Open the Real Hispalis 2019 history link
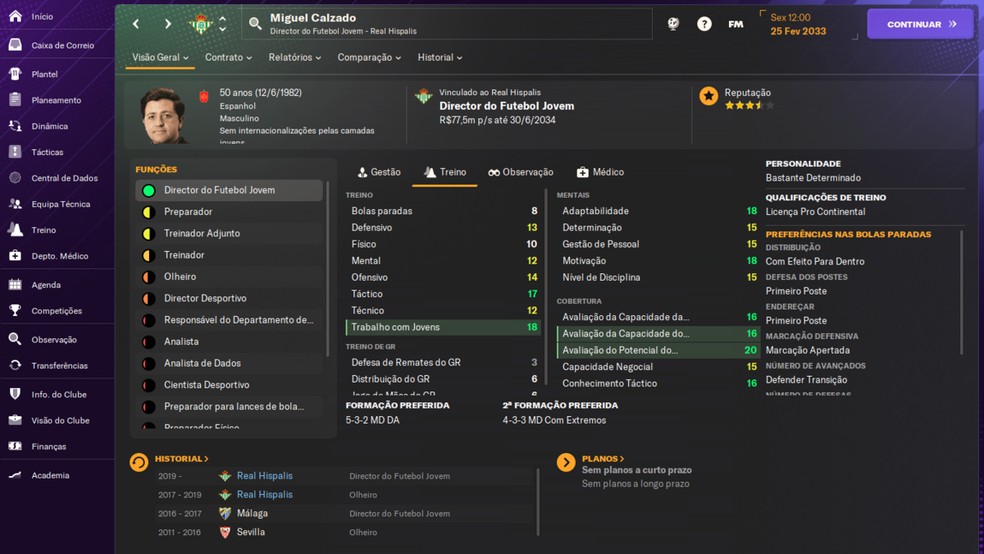The height and width of the screenshot is (554, 984). 264,476
